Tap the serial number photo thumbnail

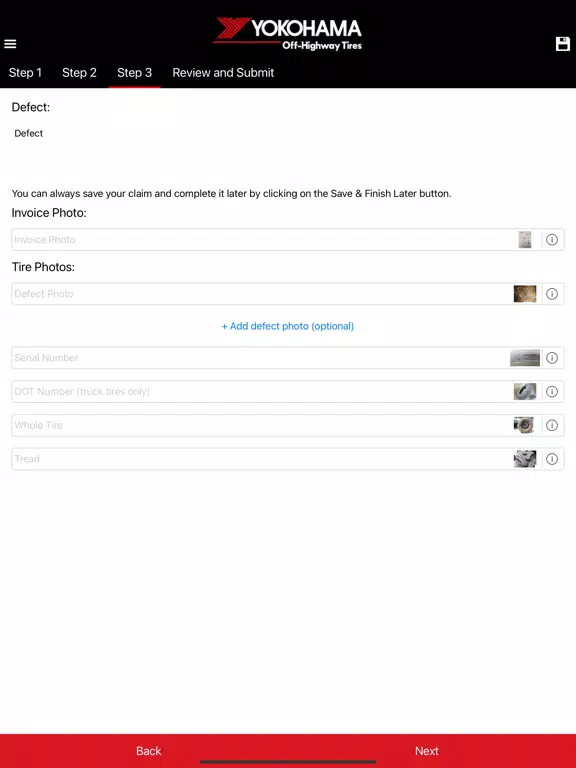[x=525, y=358]
